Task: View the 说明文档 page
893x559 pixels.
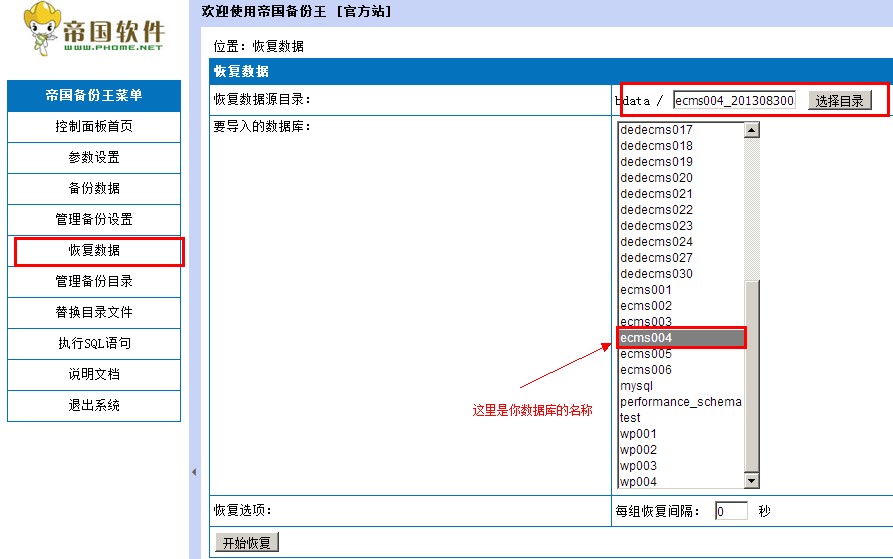Action: (x=94, y=375)
